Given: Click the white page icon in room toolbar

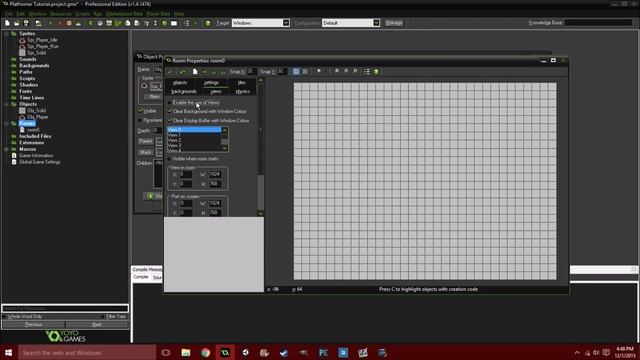Looking at the screenshot, I should tap(195, 72).
